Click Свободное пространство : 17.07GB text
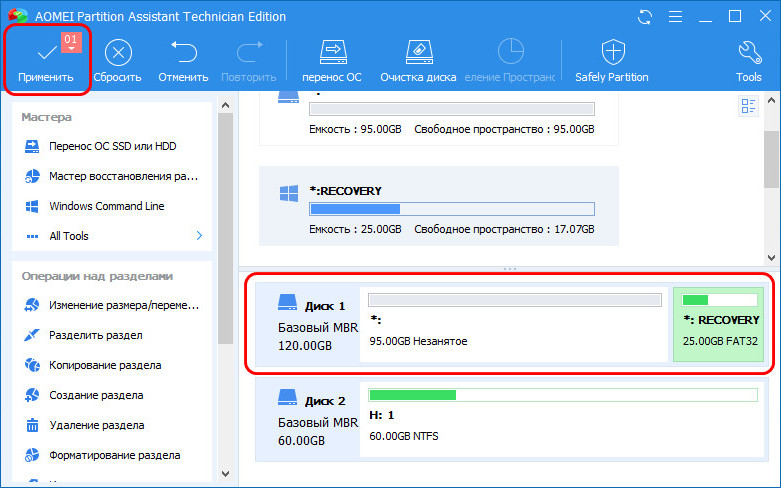The width and height of the screenshot is (781, 488). click(505, 230)
